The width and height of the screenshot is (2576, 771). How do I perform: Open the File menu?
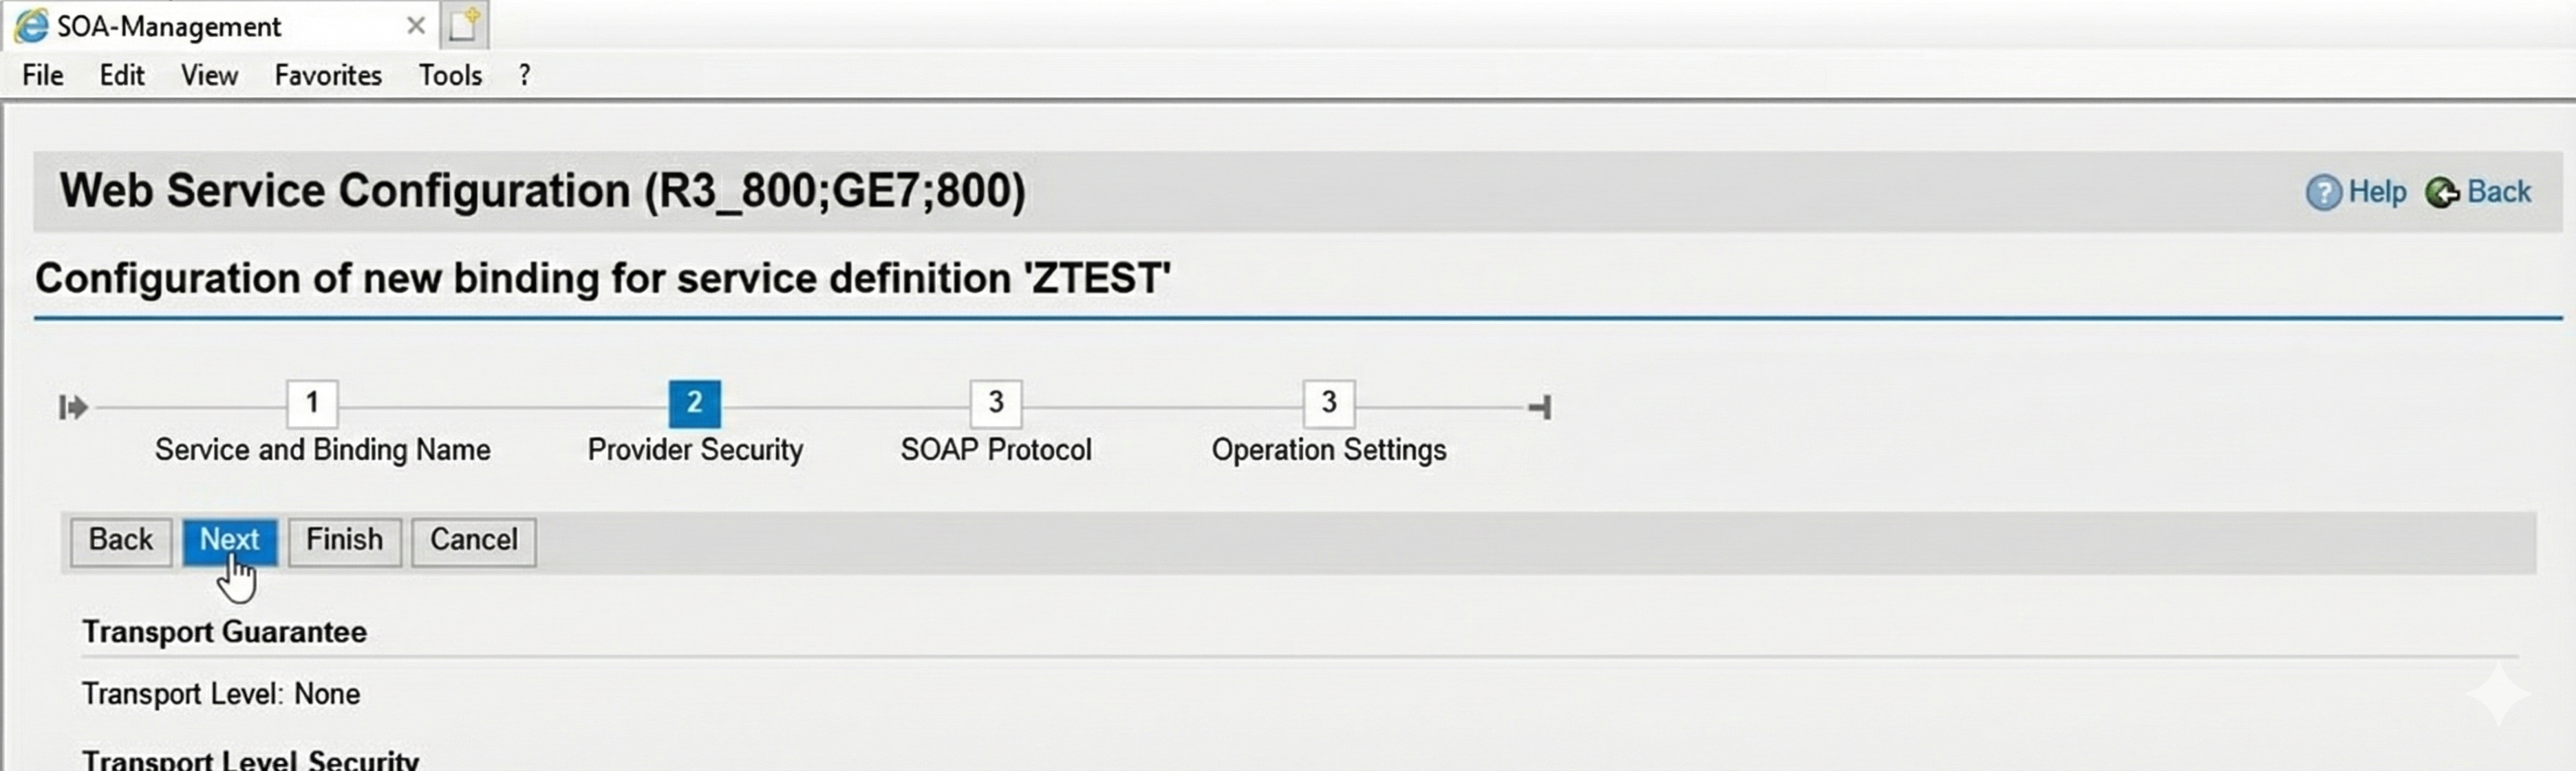[x=43, y=76]
